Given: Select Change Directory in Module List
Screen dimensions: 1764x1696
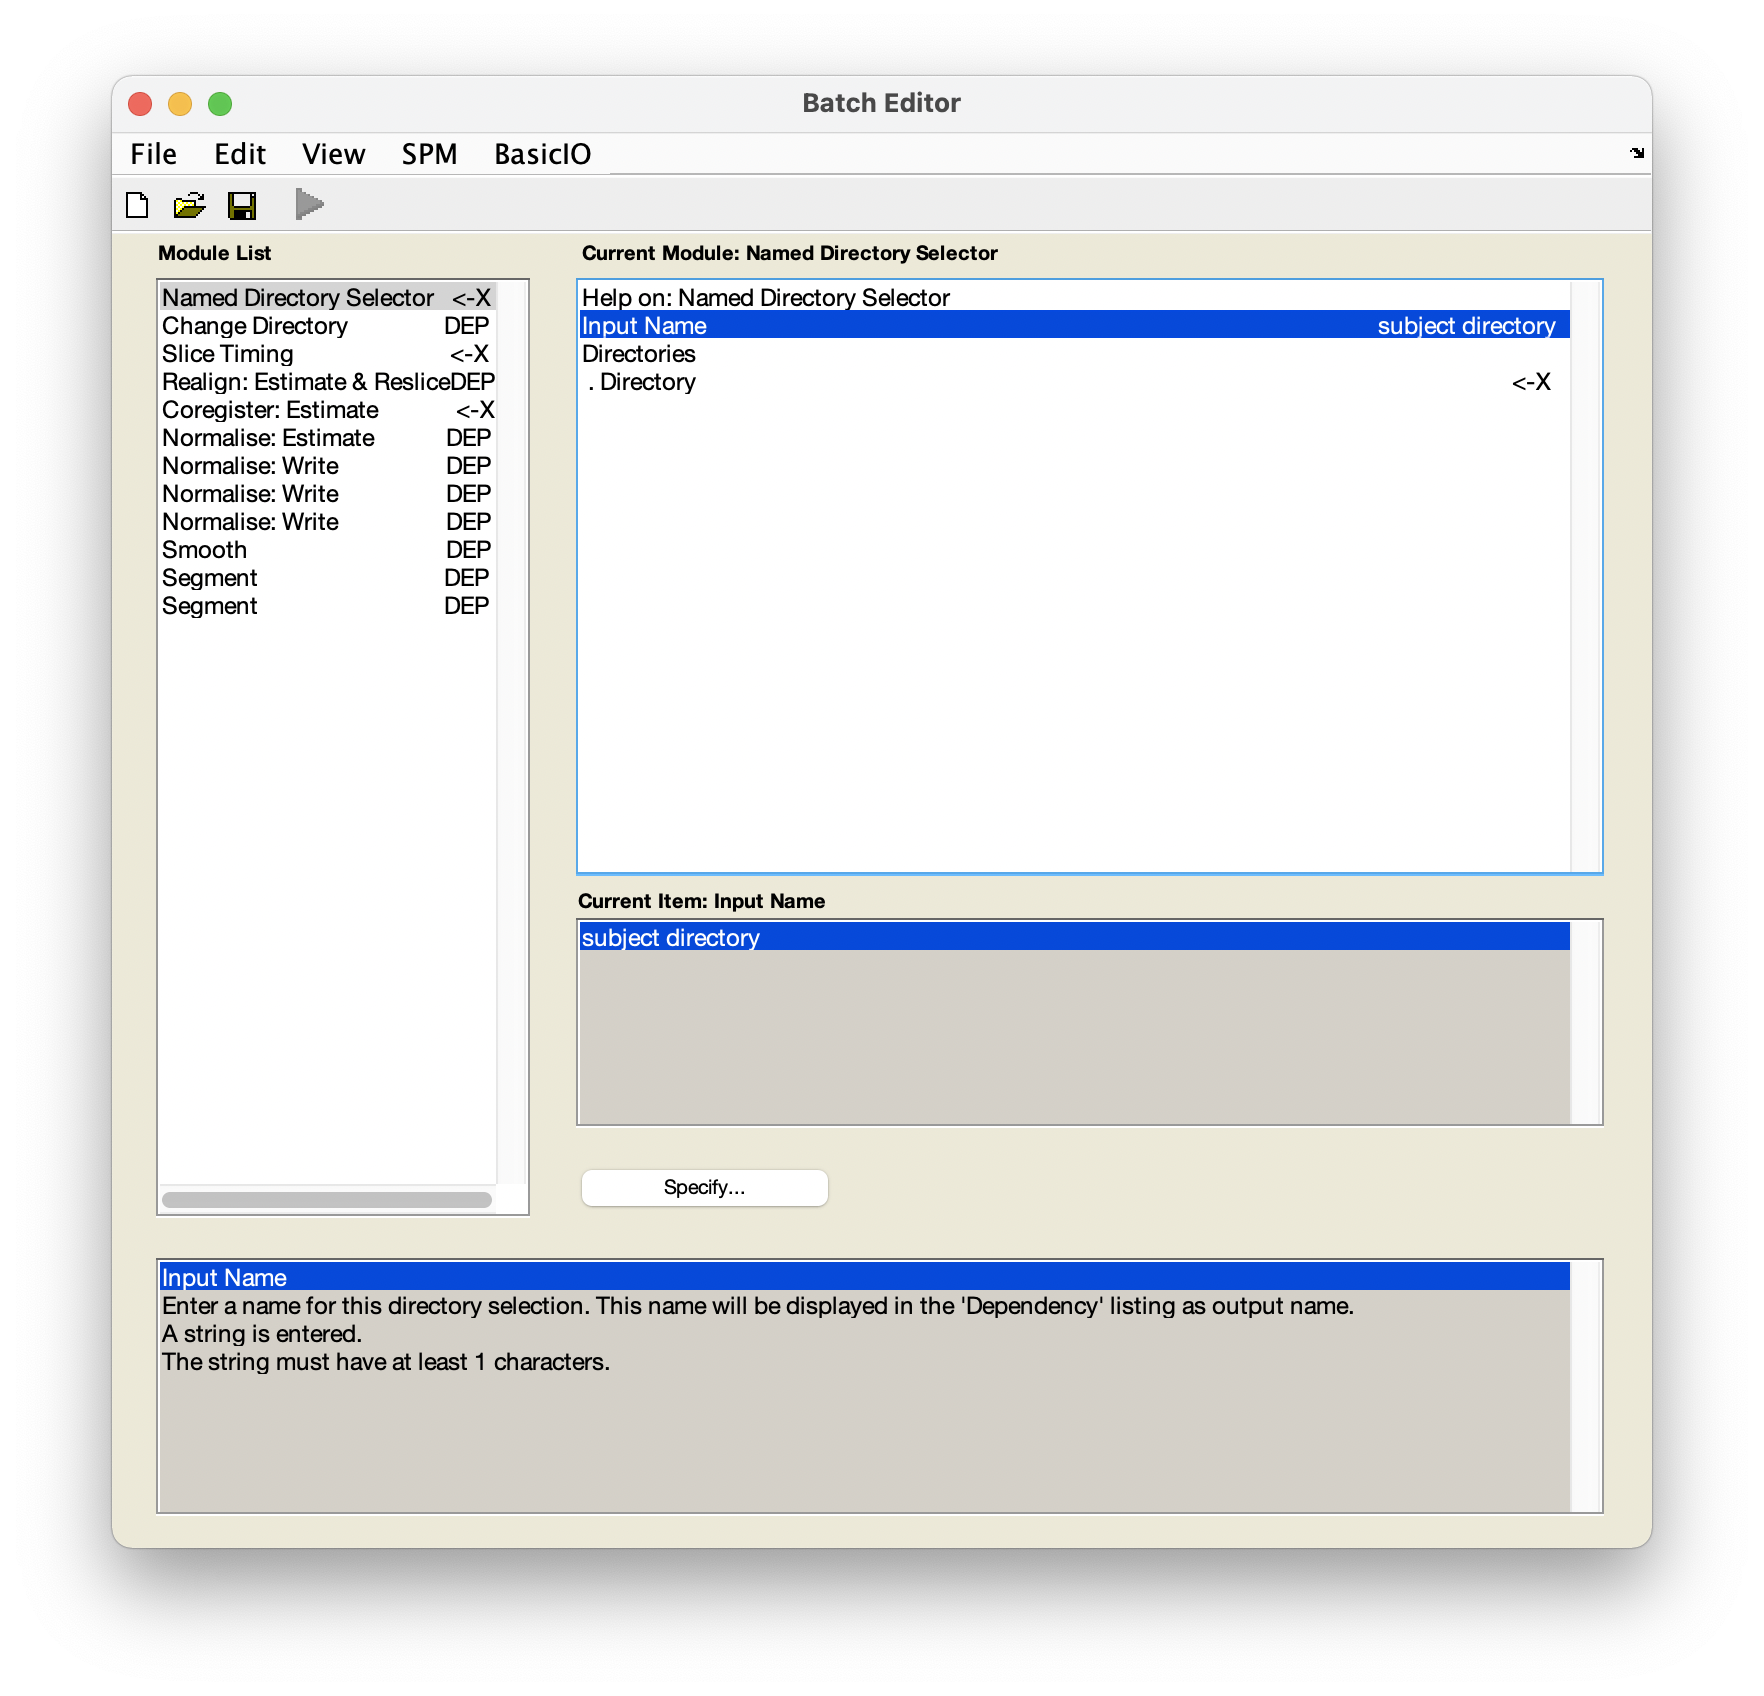Looking at the screenshot, I should pyautogui.click(x=255, y=326).
